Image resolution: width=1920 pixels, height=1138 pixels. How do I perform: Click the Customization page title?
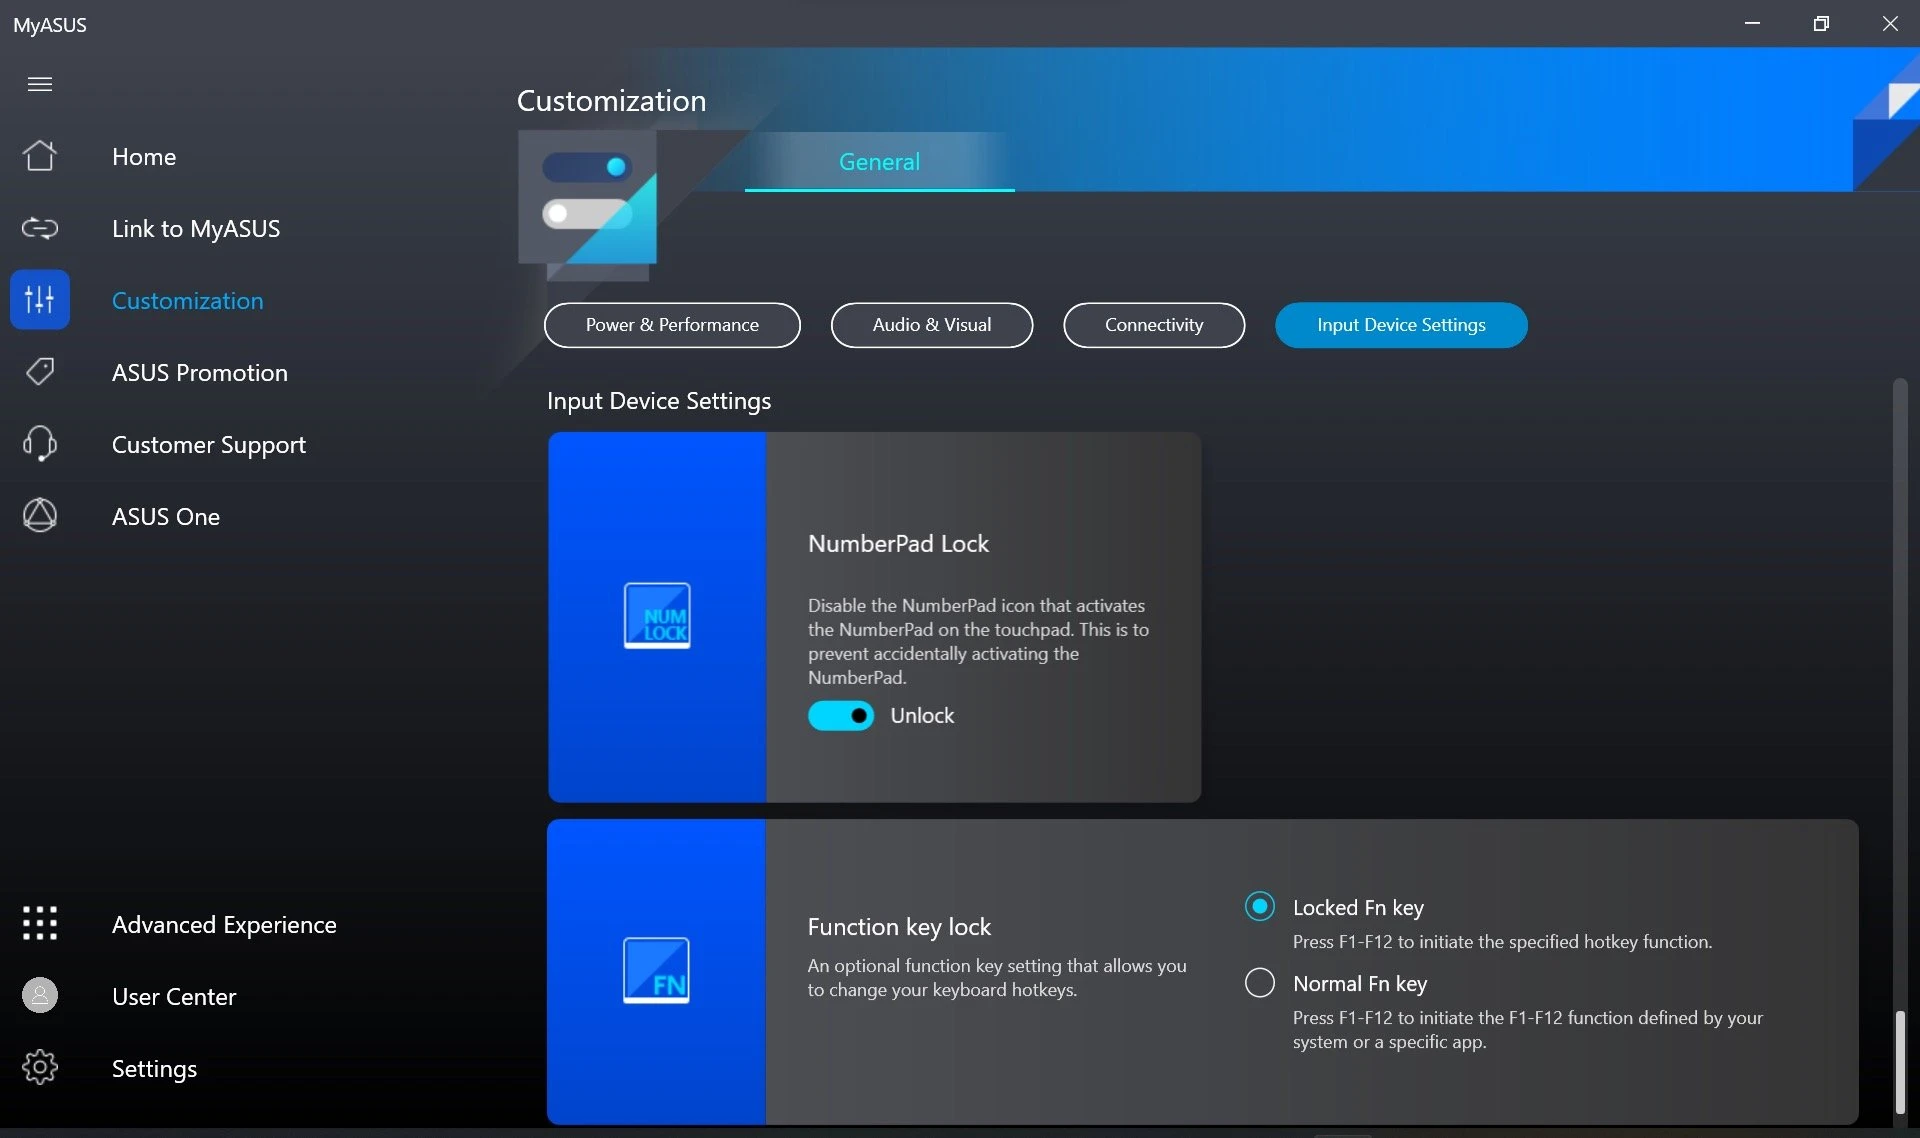point(611,100)
